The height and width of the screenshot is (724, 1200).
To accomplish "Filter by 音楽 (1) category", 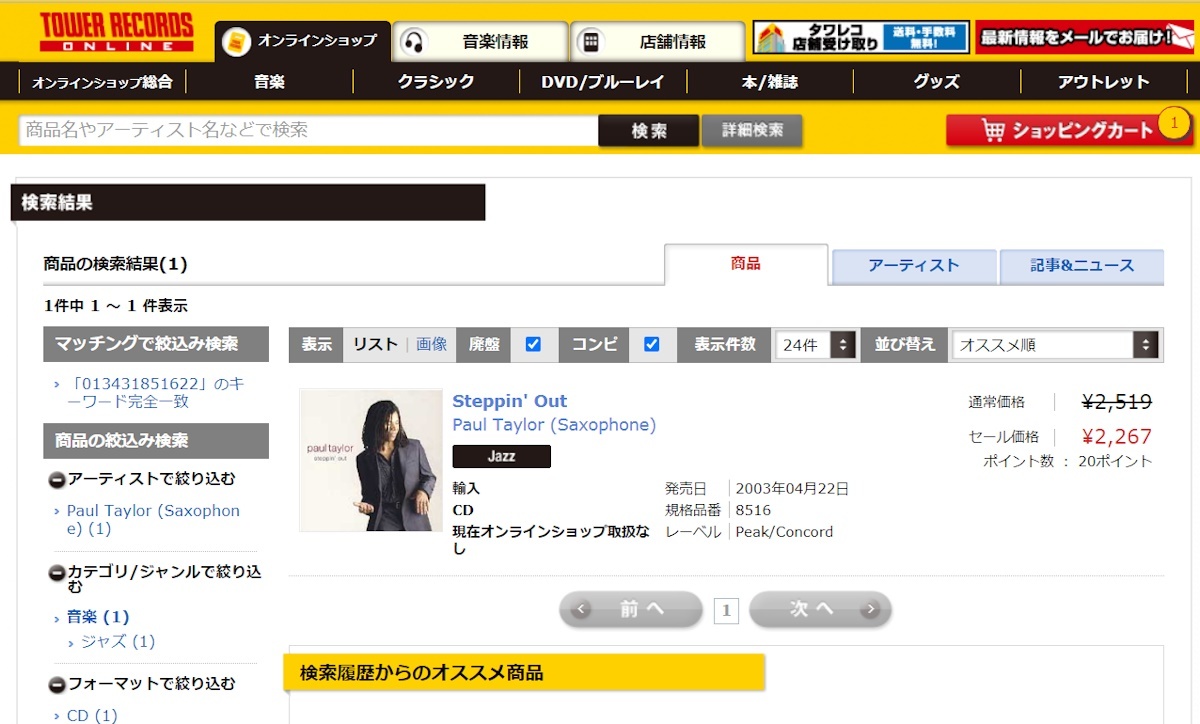I will tap(98, 617).
